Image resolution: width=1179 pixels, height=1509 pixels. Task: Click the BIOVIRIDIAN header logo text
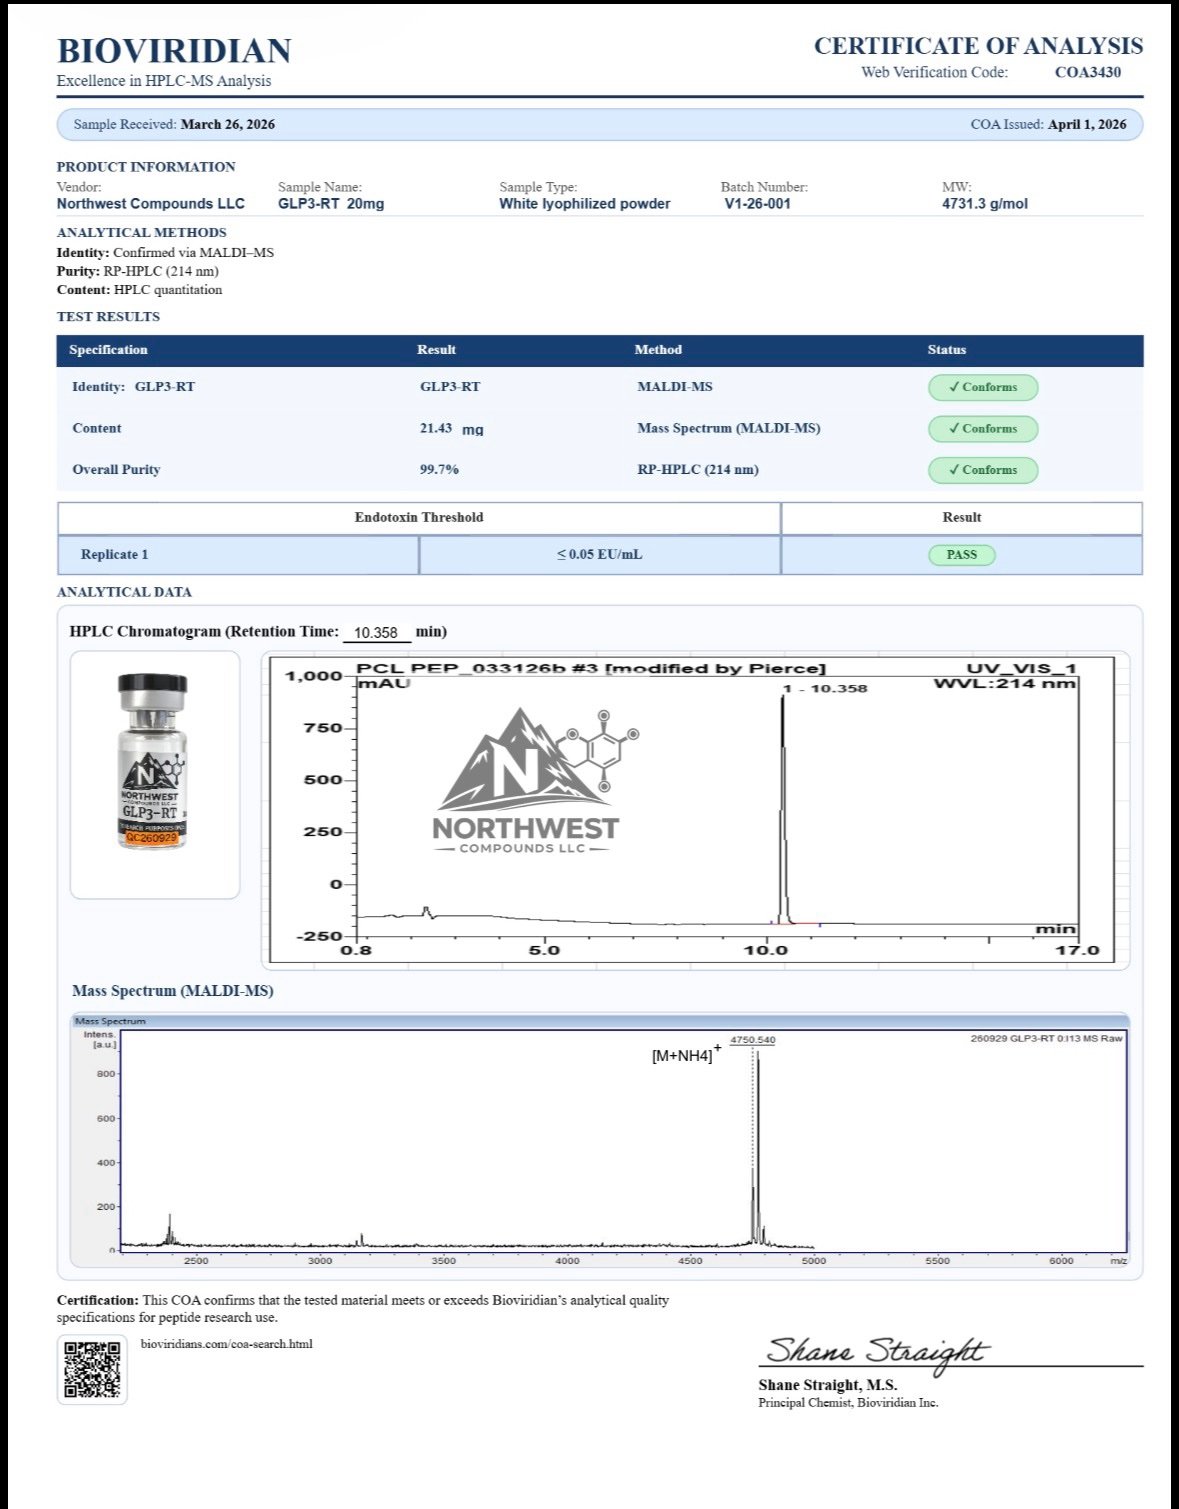tap(174, 51)
